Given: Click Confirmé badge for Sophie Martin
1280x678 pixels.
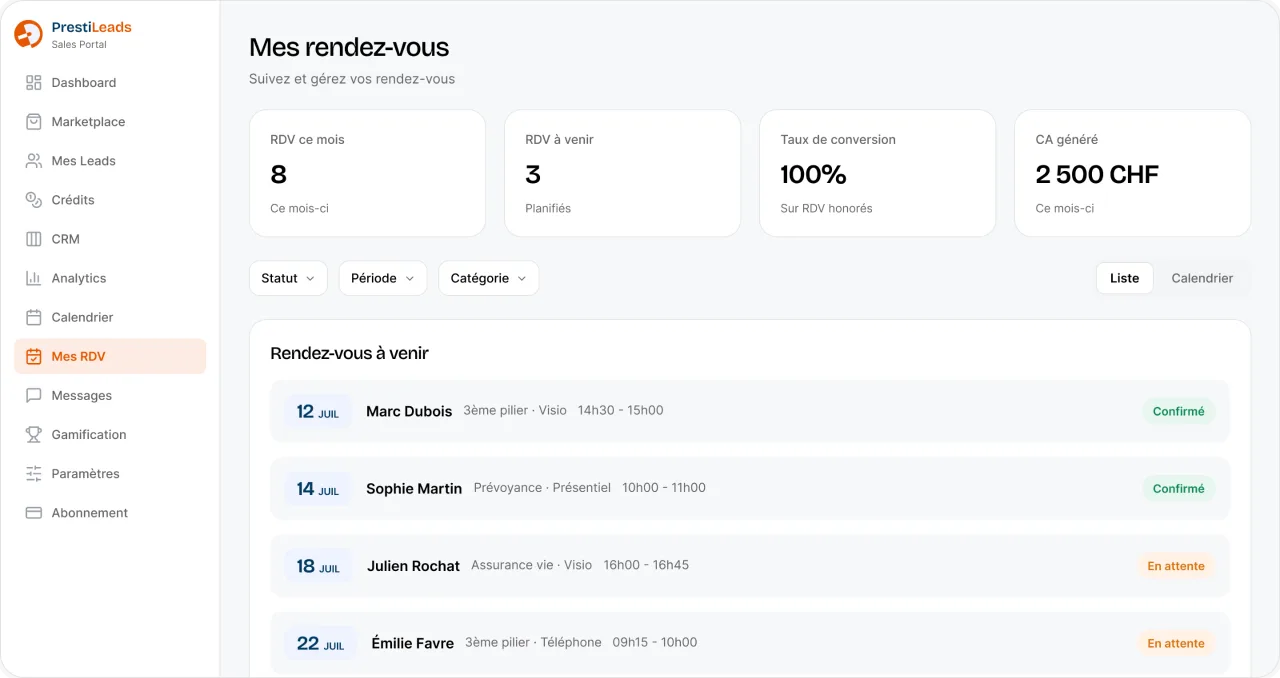Looking at the screenshot, I should [1178, 488].
